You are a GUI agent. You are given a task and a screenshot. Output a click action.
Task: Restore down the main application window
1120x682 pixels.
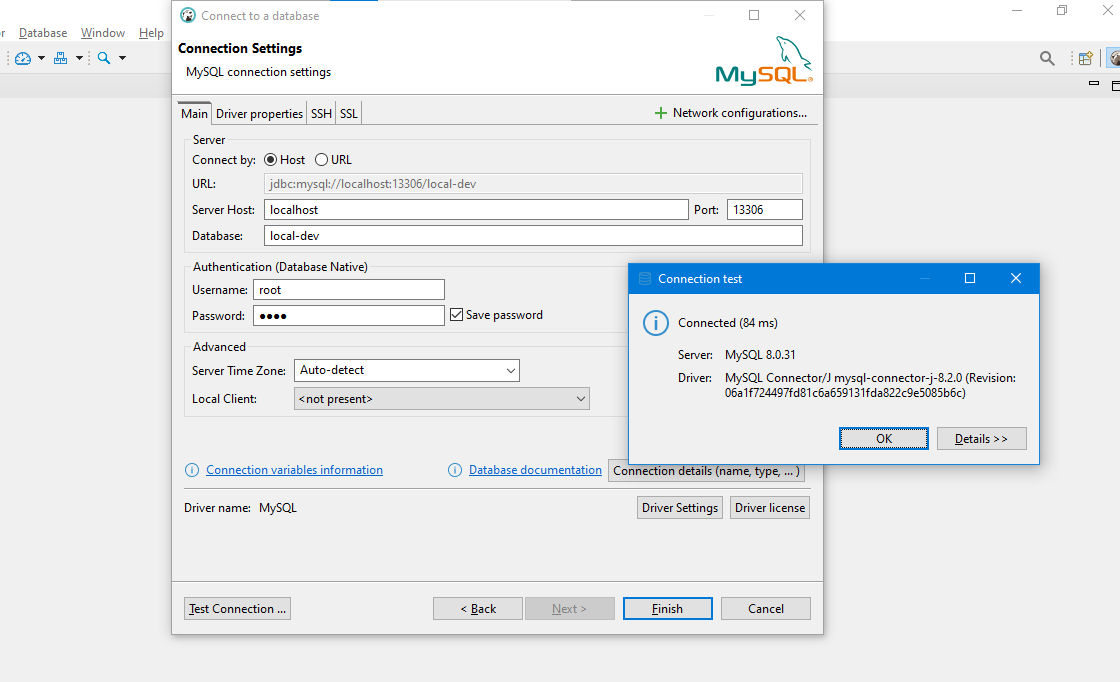pyautogui.click(x=1062, y=10)
